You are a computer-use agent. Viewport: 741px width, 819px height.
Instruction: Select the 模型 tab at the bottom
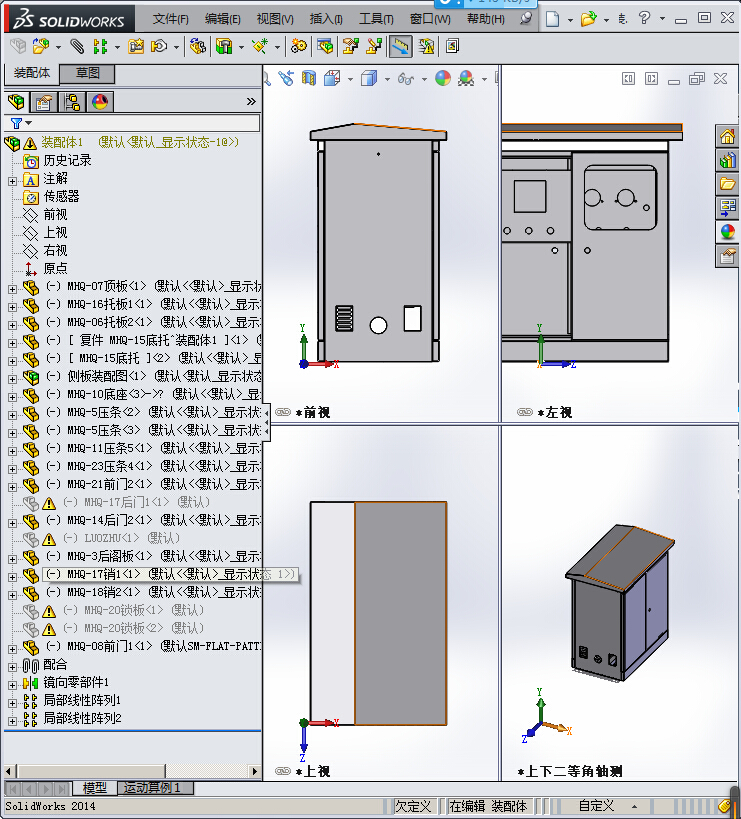click(x=95, y=788)
